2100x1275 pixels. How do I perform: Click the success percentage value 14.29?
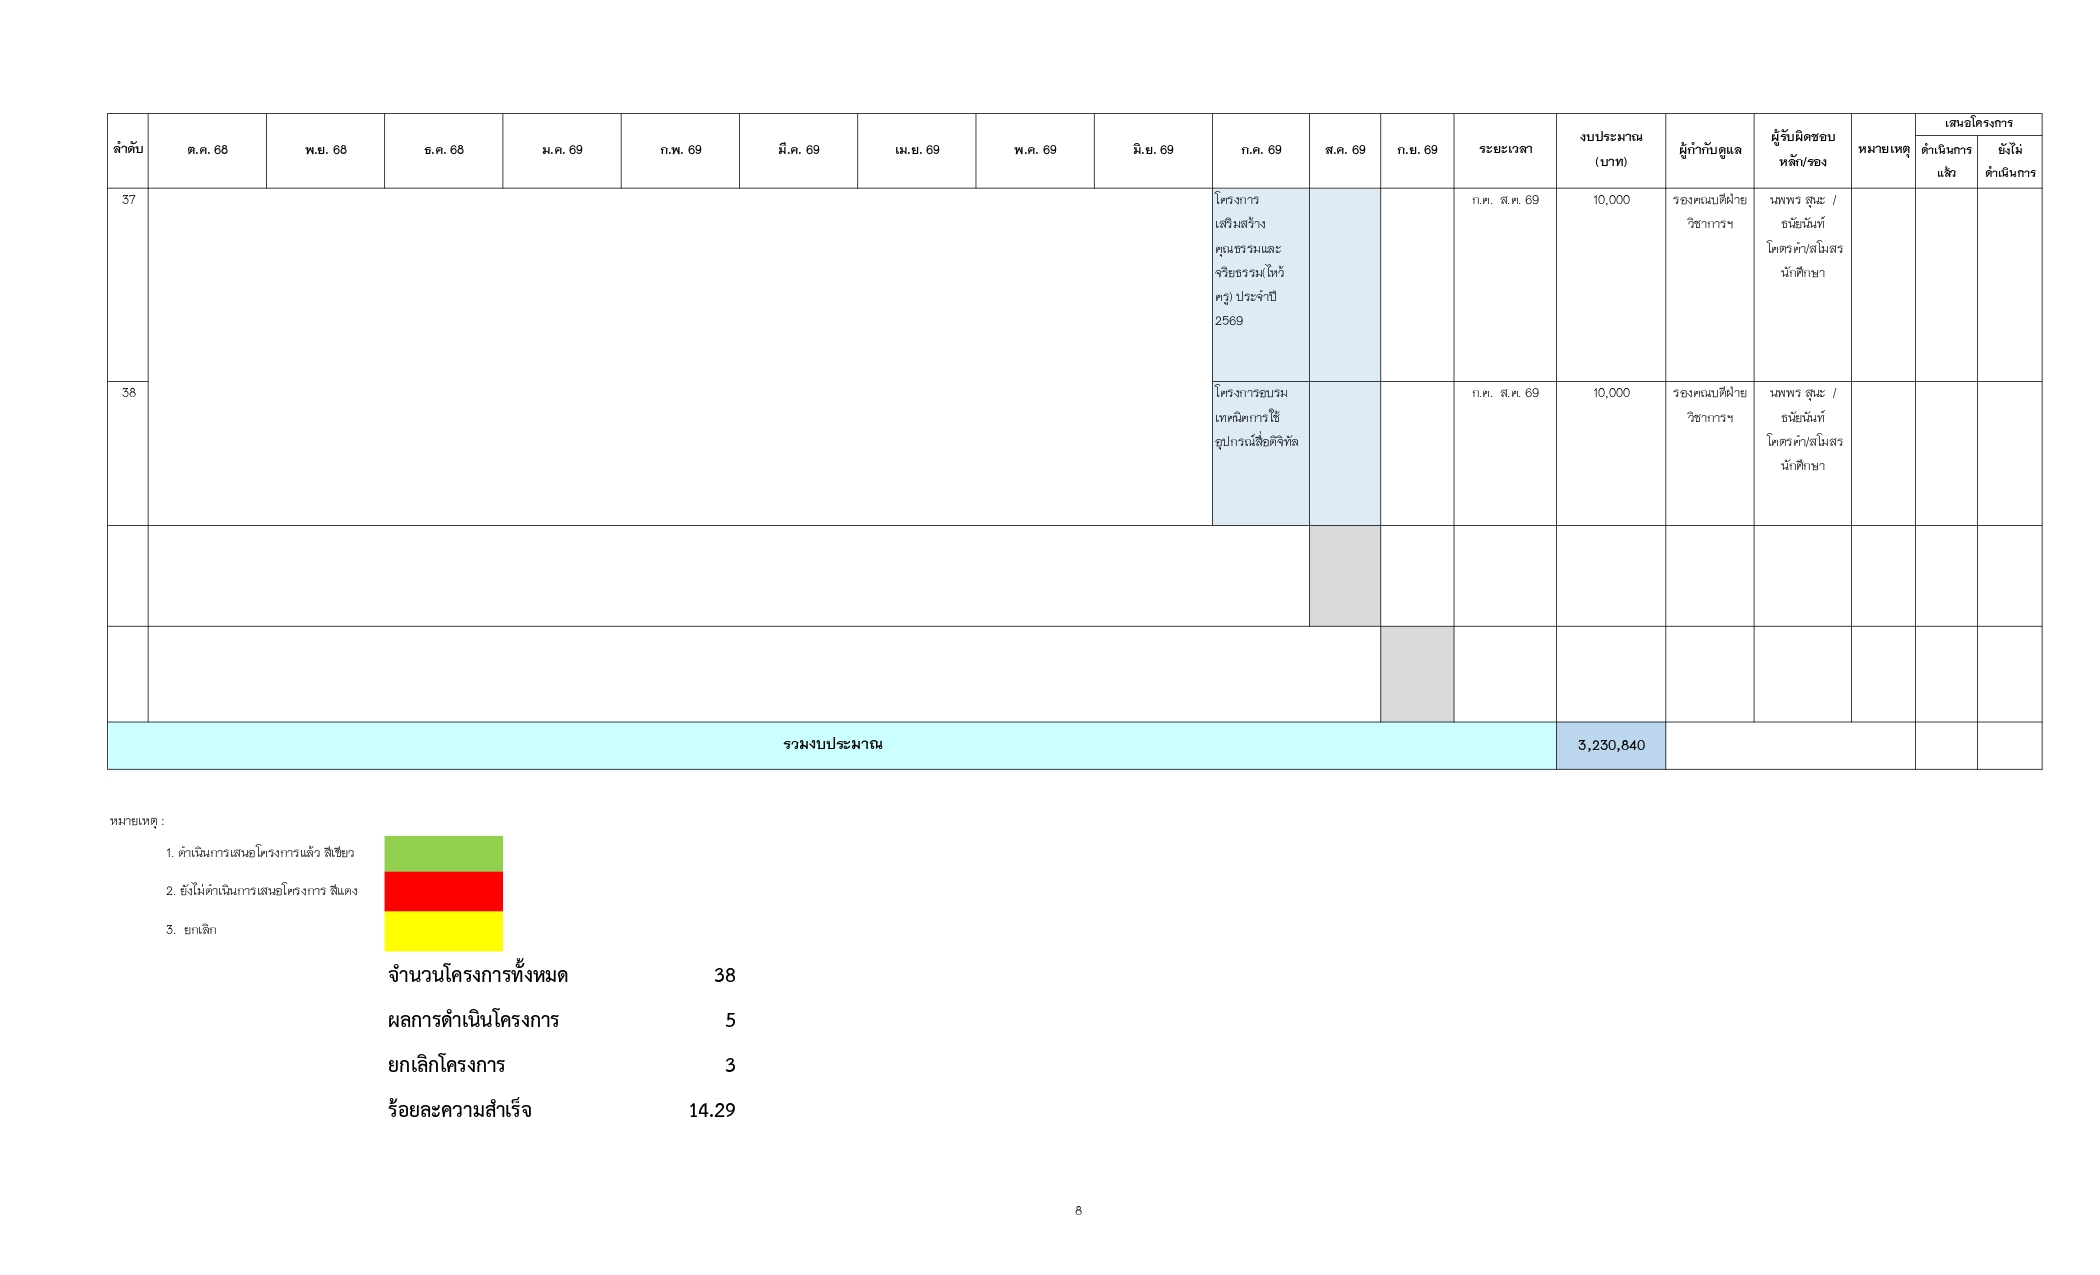[711, 1110]
